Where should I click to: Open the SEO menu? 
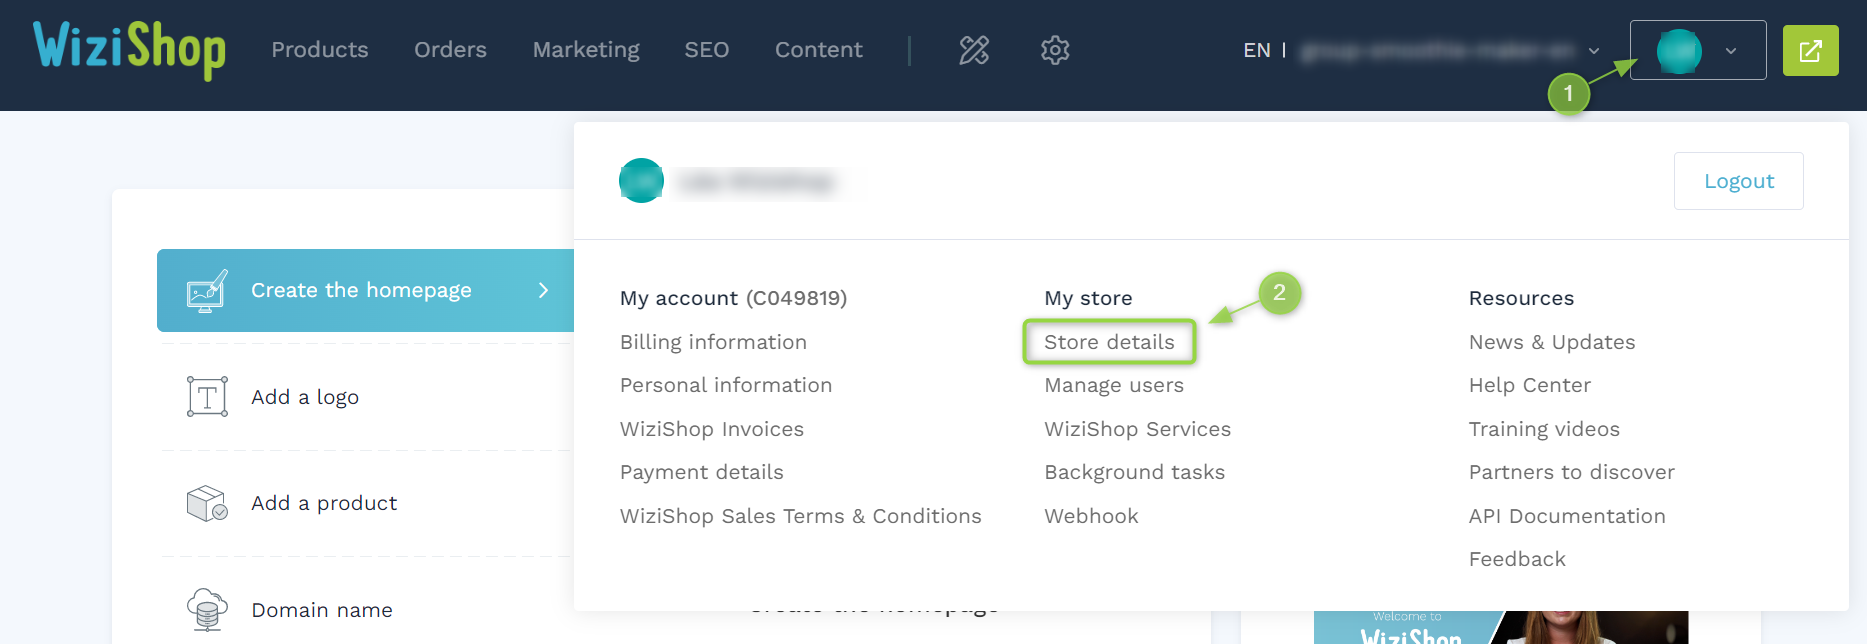pyautogui.click(x=707, y=50)
